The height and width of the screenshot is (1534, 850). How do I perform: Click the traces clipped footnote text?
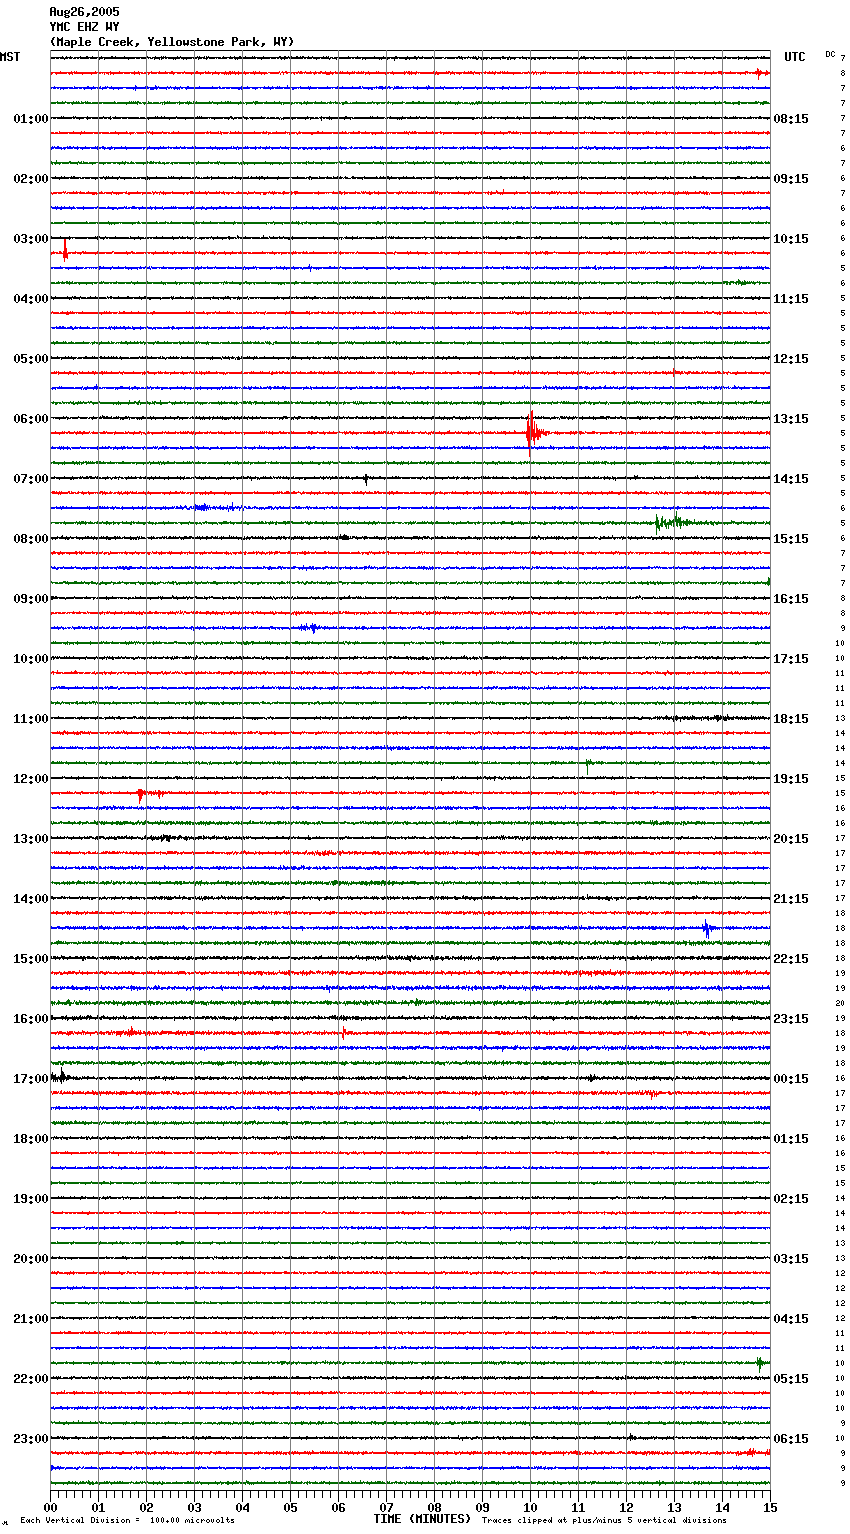604,1521
